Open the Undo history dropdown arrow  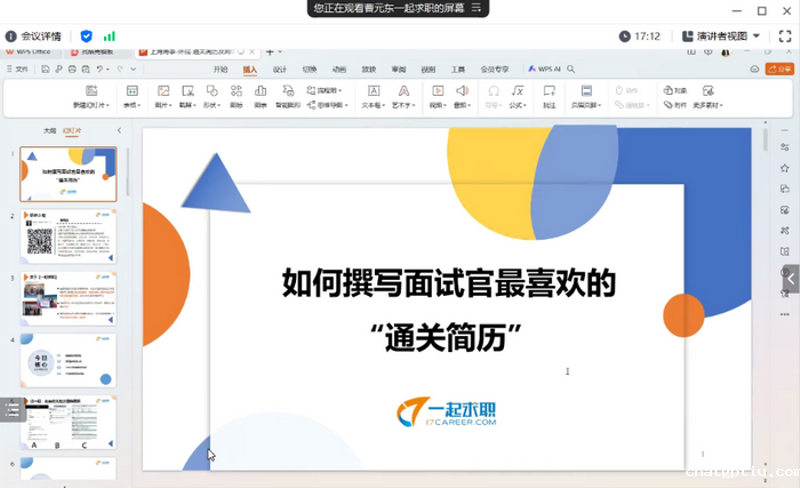click(x=108, y=69)
